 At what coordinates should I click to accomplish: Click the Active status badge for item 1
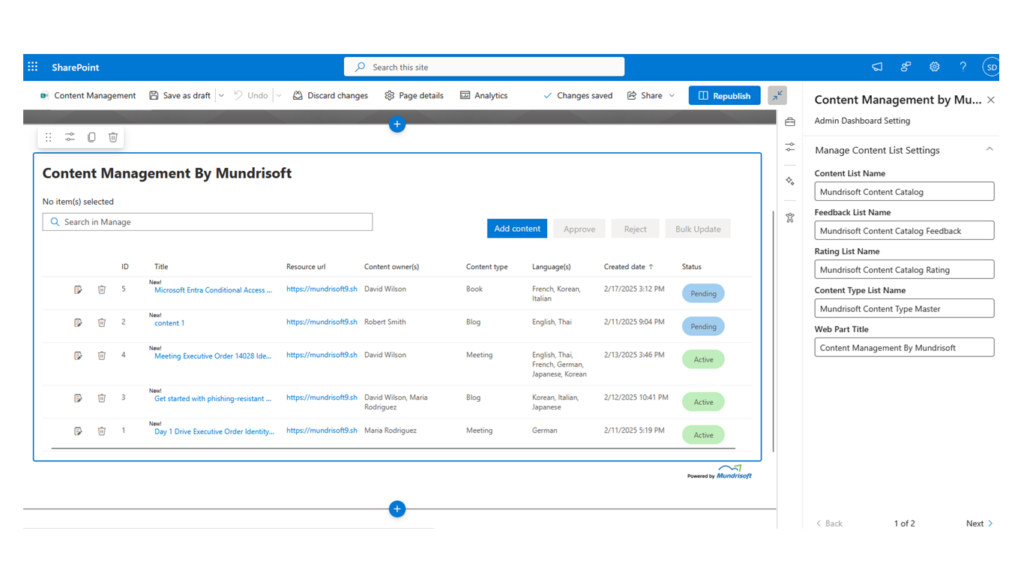coord(703,435)
